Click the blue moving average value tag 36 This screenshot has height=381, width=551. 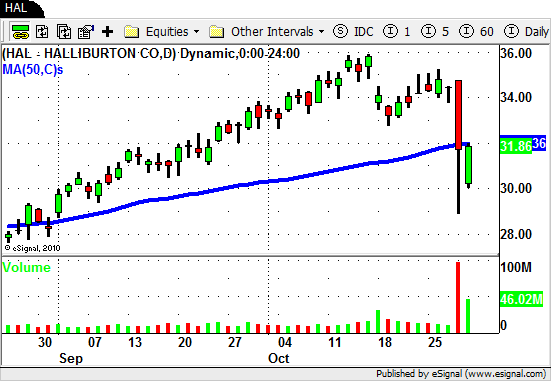pyautogui.click(x=539, y=143)
